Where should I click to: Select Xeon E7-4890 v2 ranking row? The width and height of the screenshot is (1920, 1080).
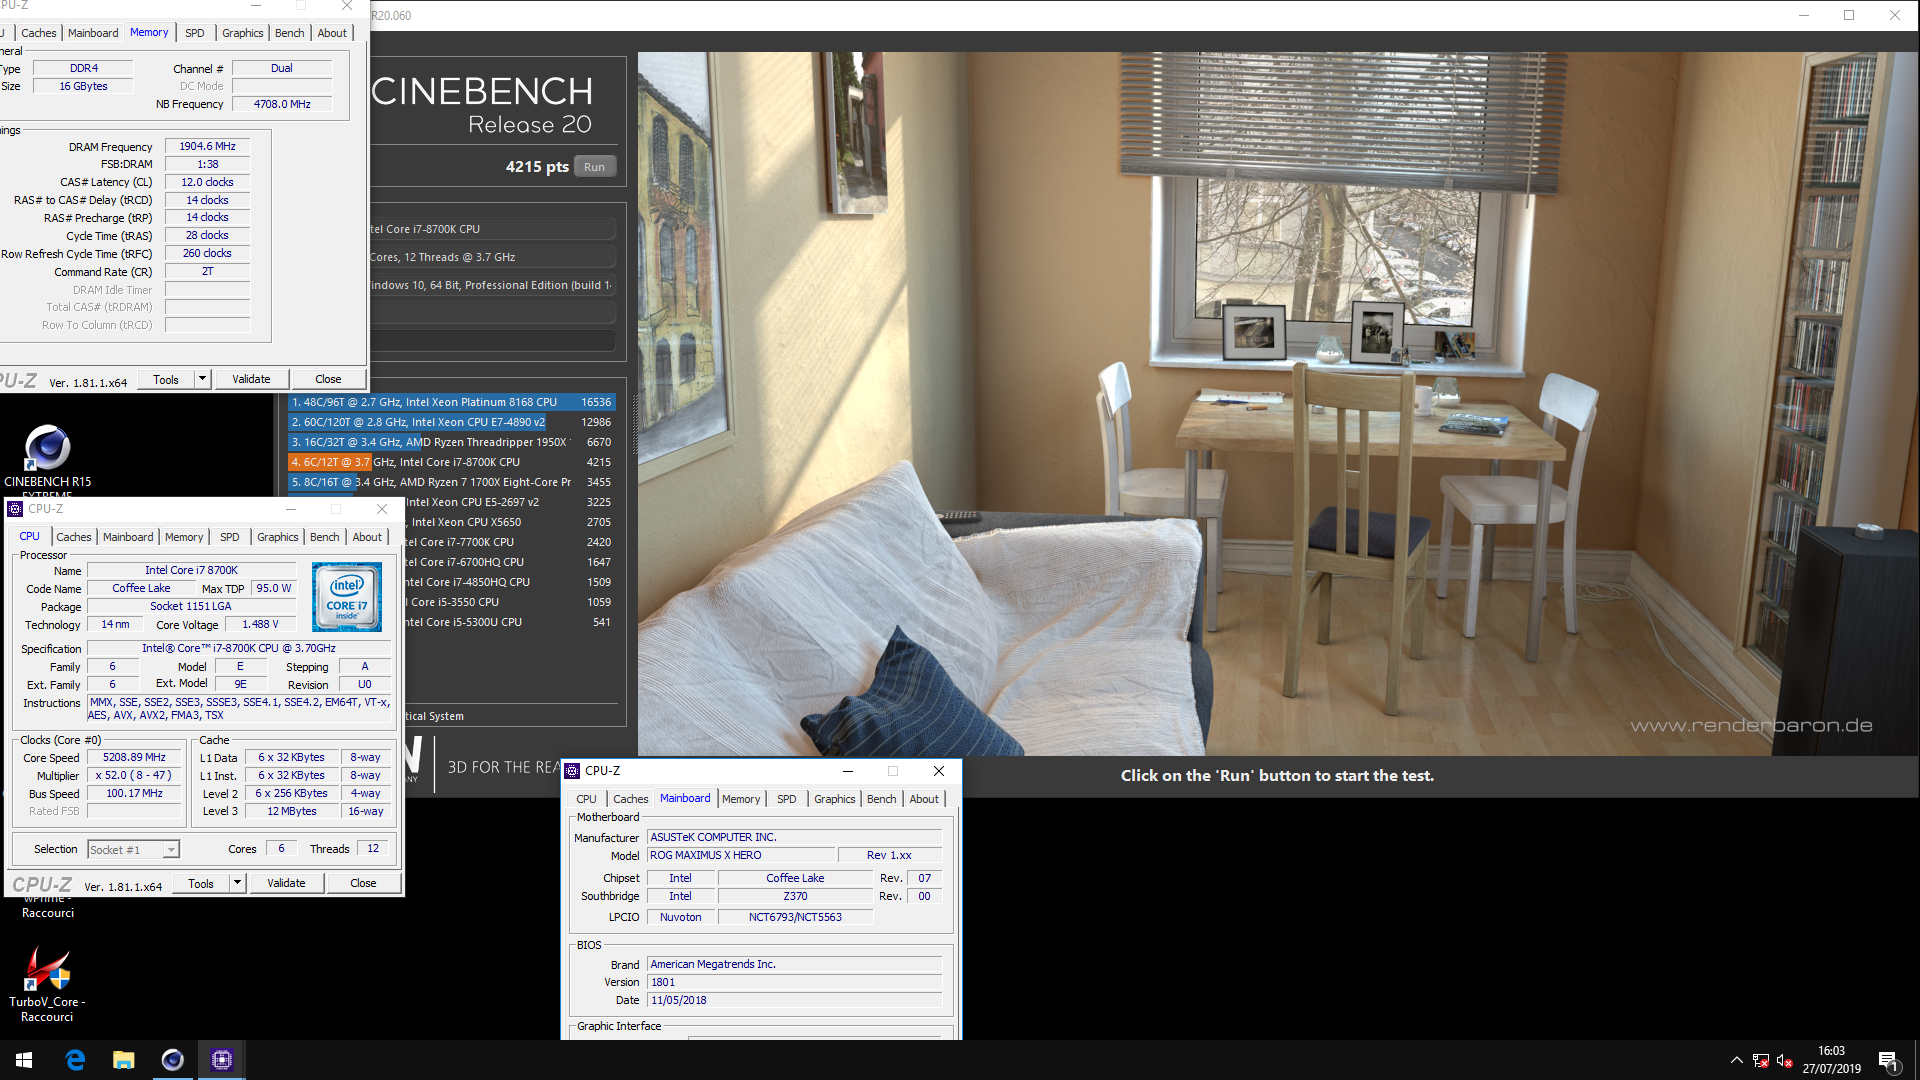coord(452,422)
